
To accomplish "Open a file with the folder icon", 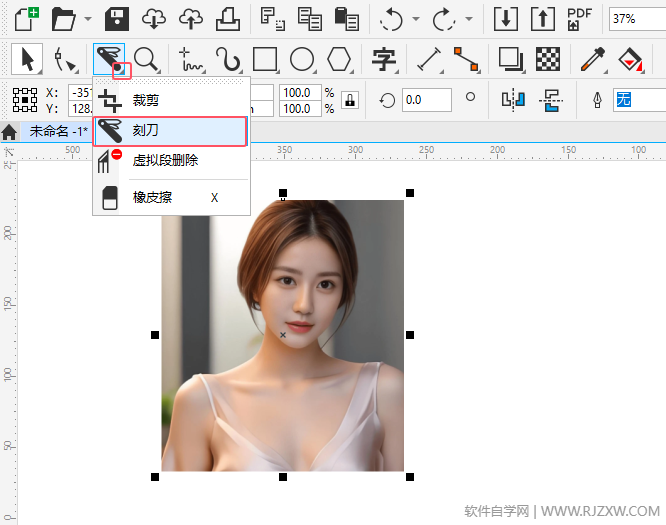I will [x=63, y=19].
